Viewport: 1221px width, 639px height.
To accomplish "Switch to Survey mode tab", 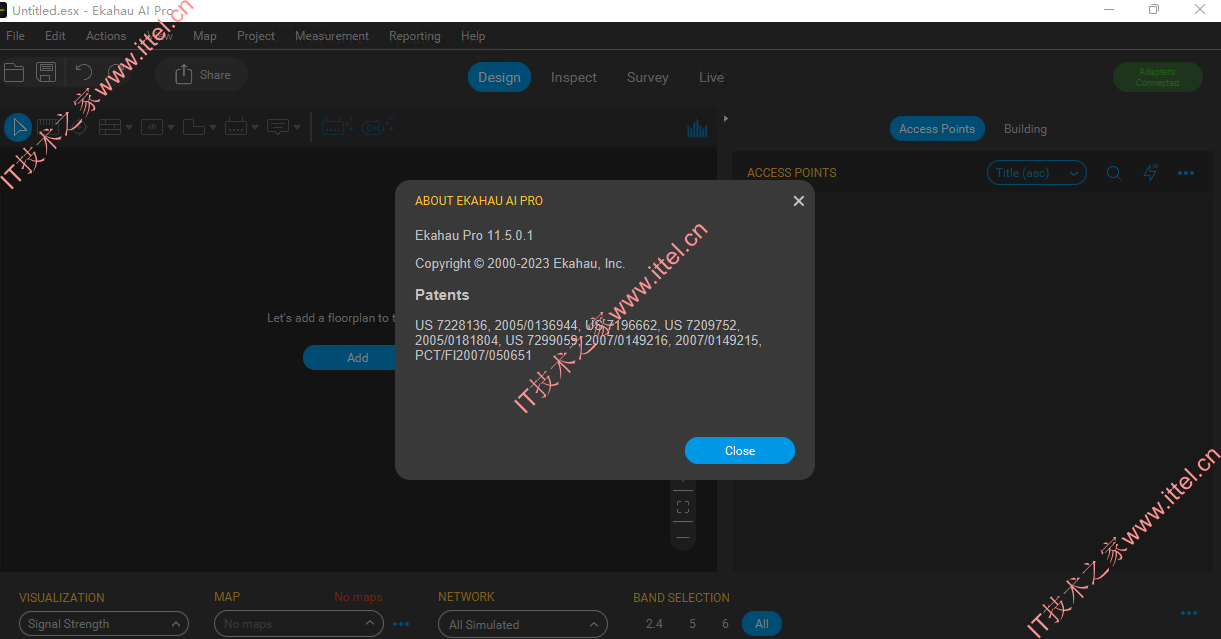I will pos(648,77).
